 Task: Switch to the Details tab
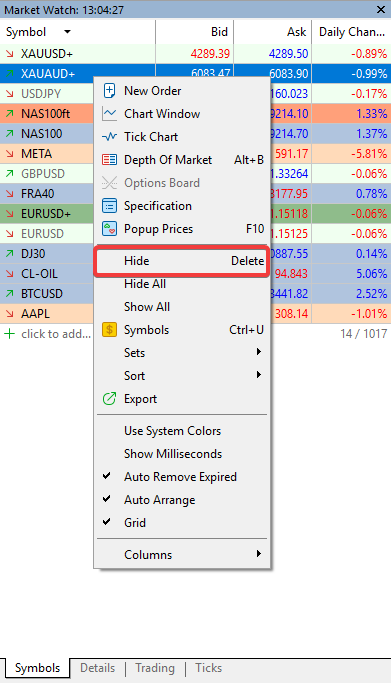pos(98,668)
